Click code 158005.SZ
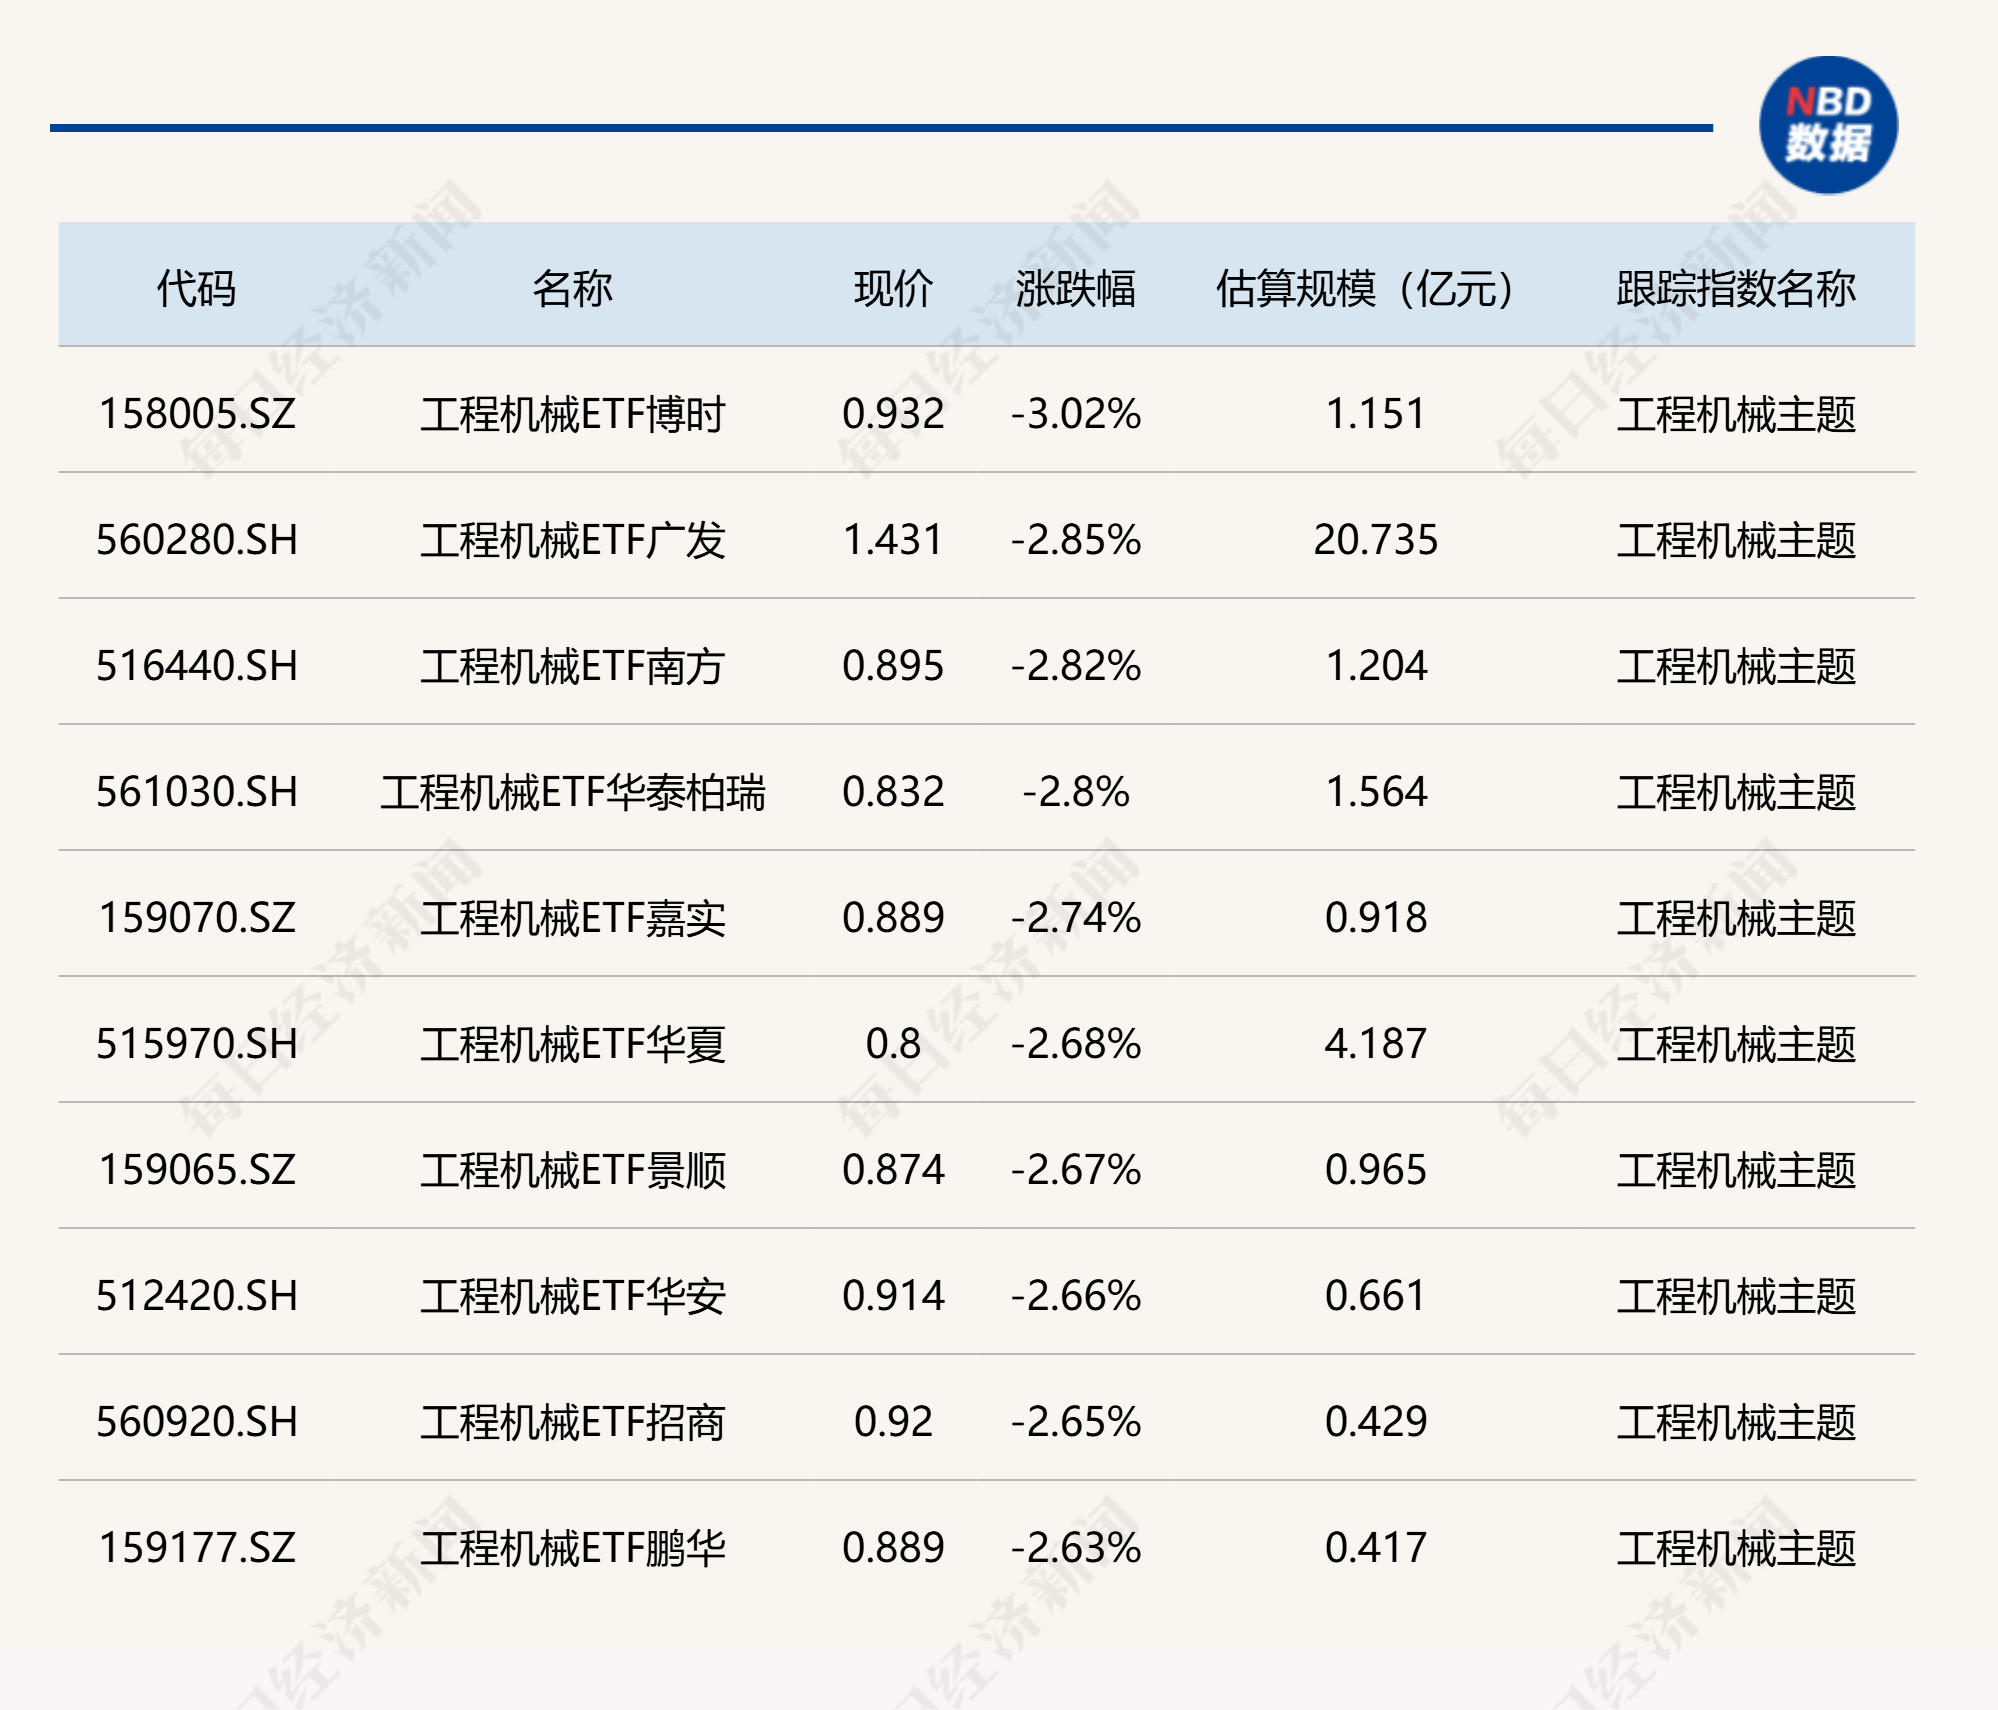1998x1710 pixels. coord(197,414)
